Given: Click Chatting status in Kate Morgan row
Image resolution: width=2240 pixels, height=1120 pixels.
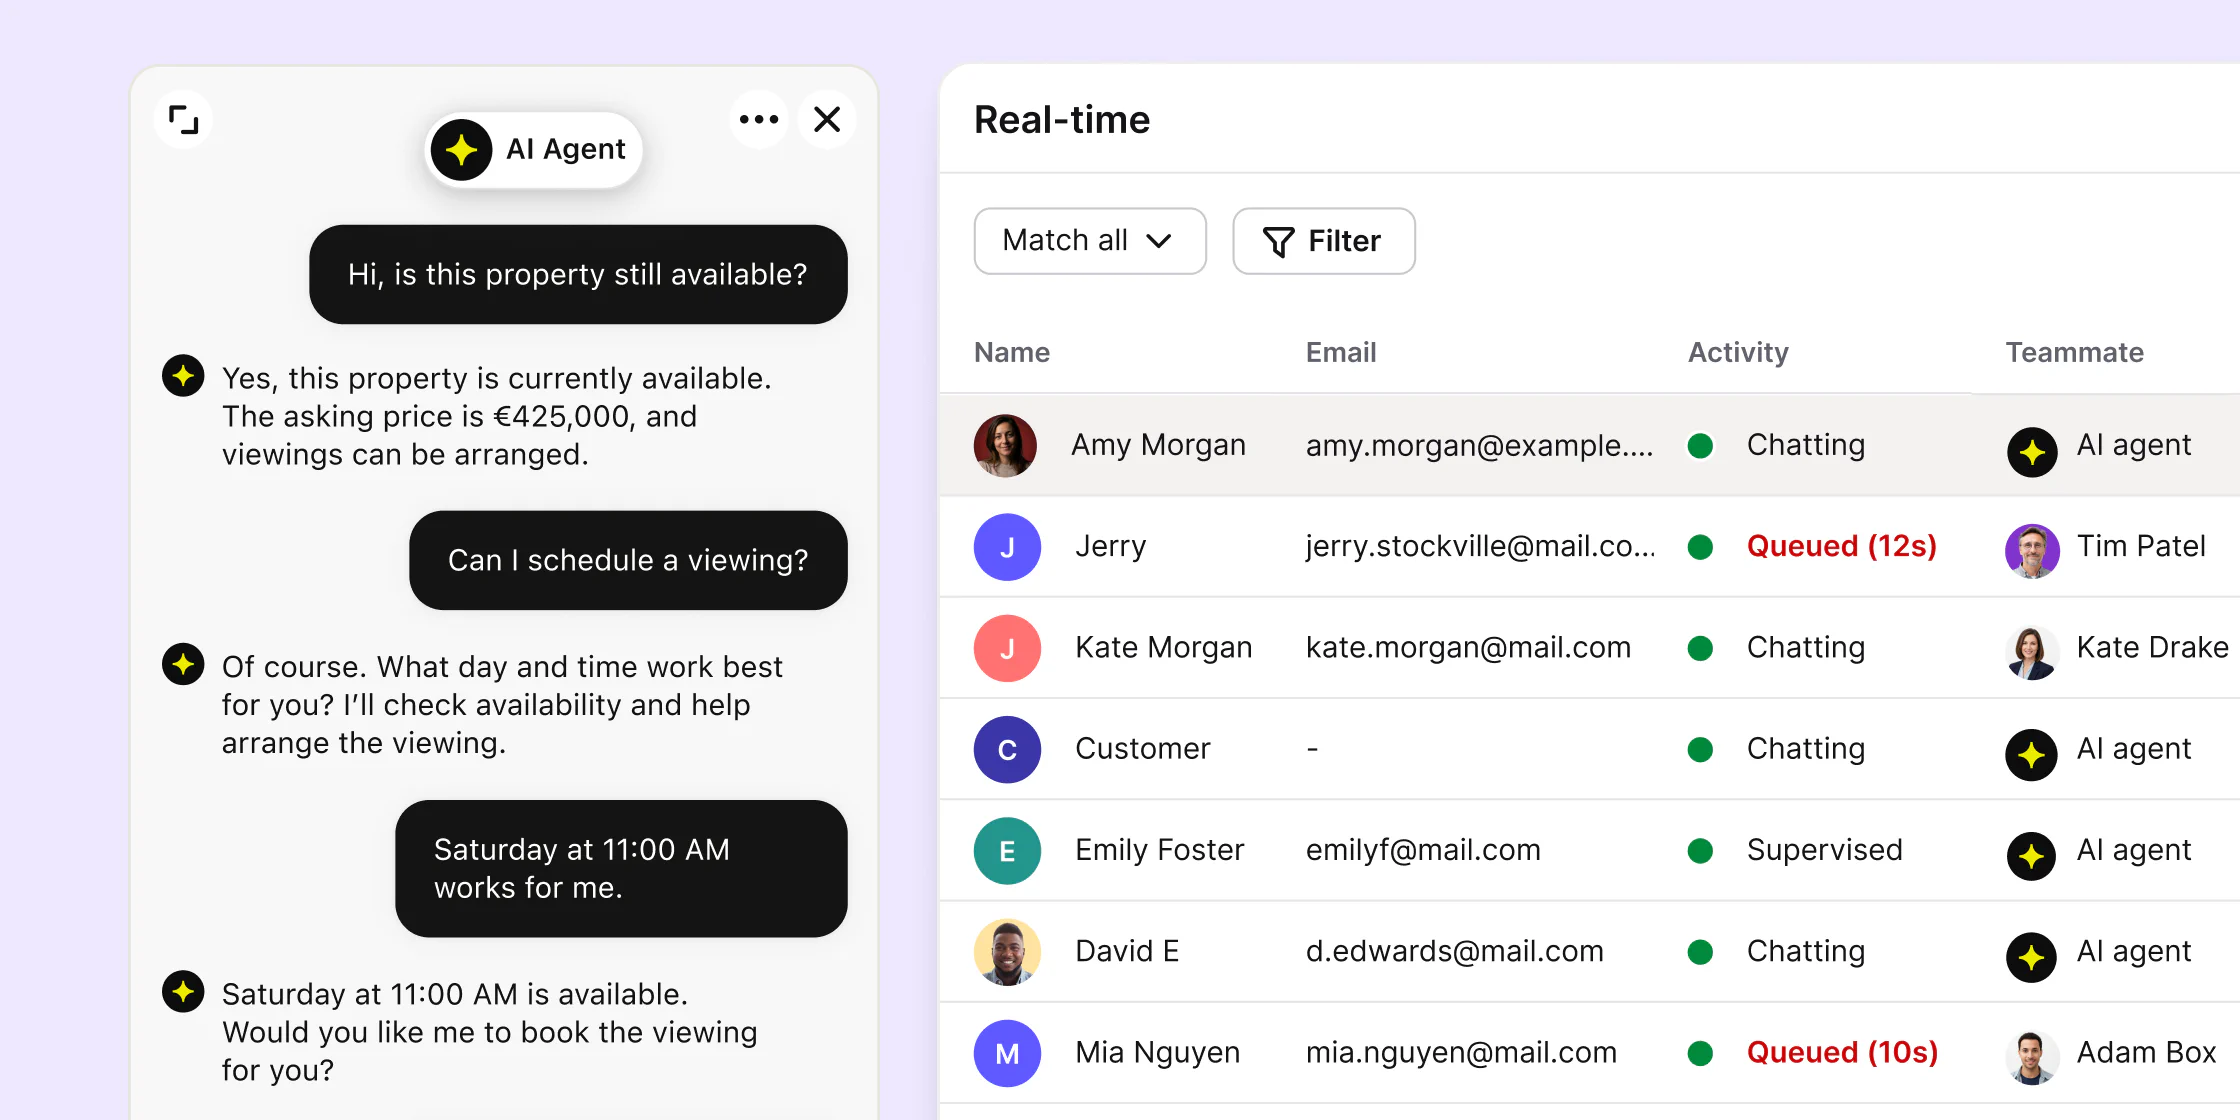Looking at the screenshot, I should coord(1806,648).
